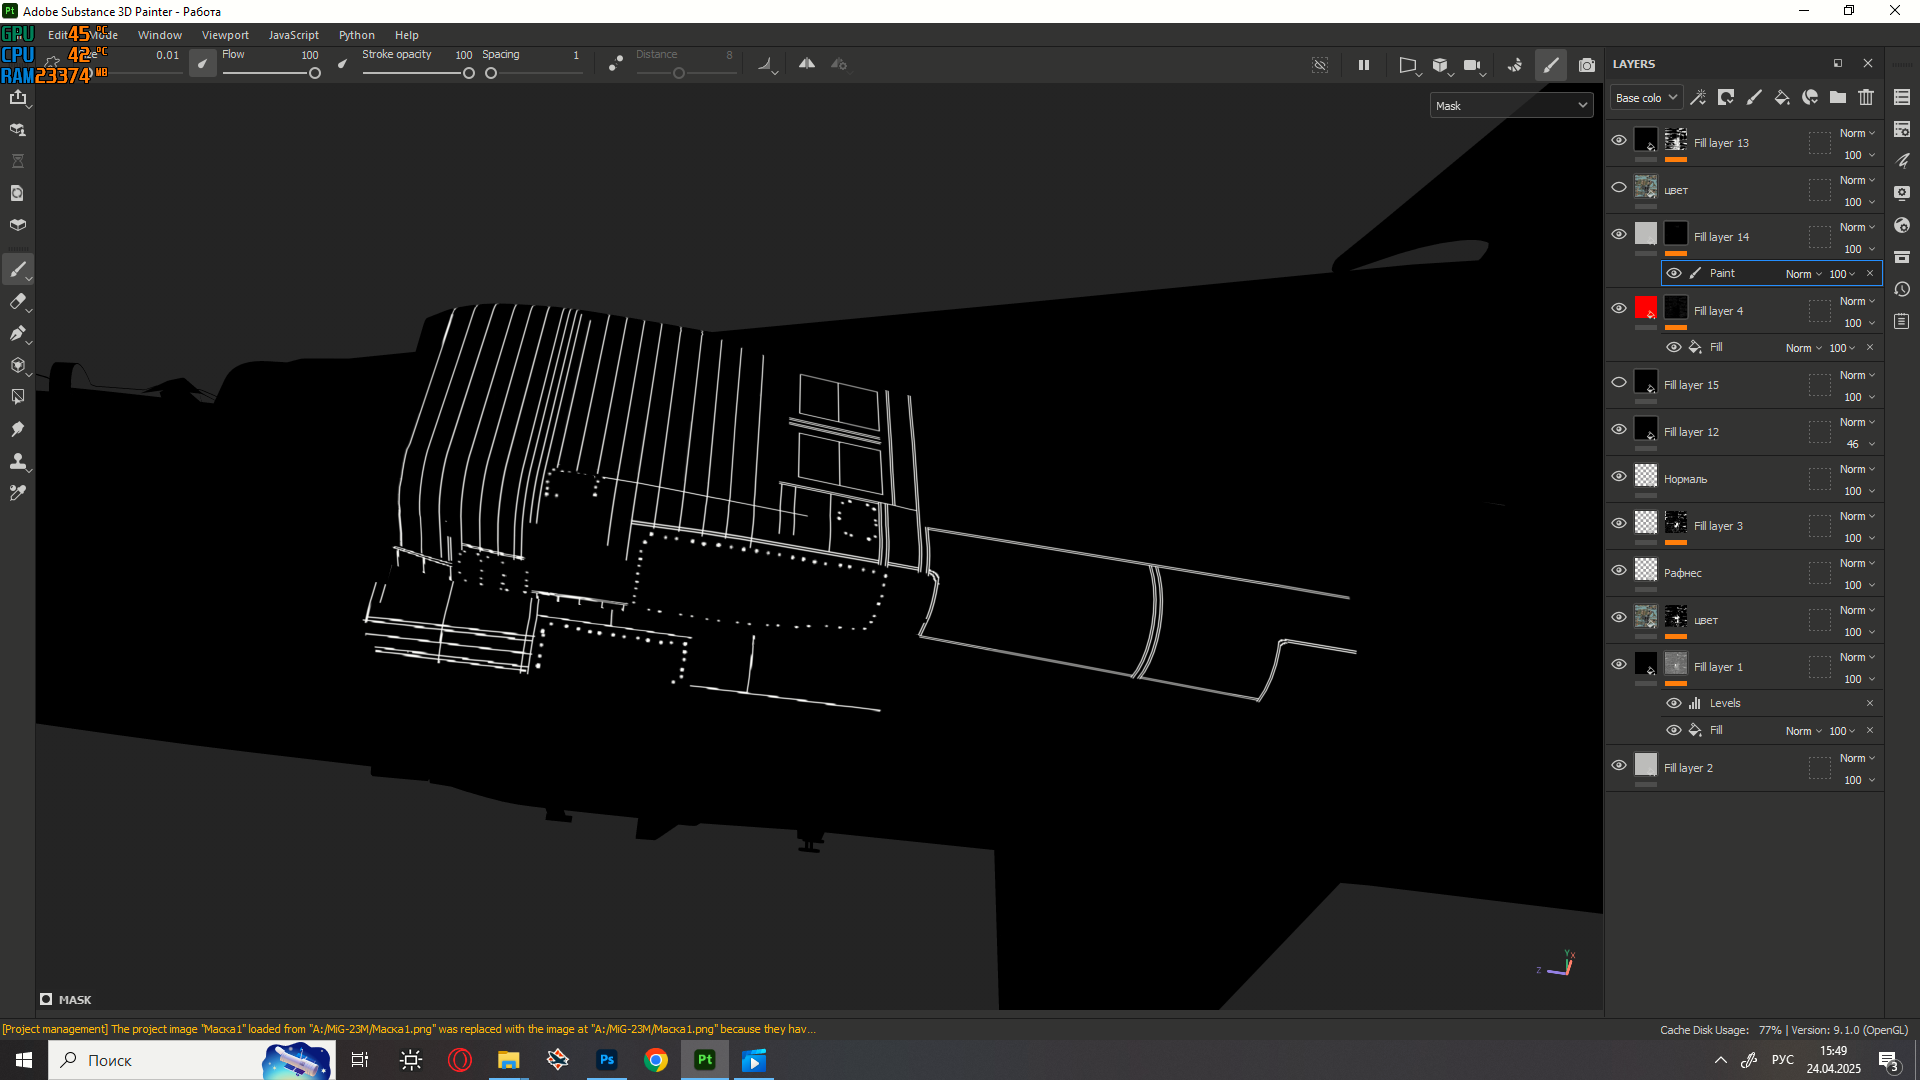
Task: Open the History panel clock icon
Action: [x=1902, y=289]
